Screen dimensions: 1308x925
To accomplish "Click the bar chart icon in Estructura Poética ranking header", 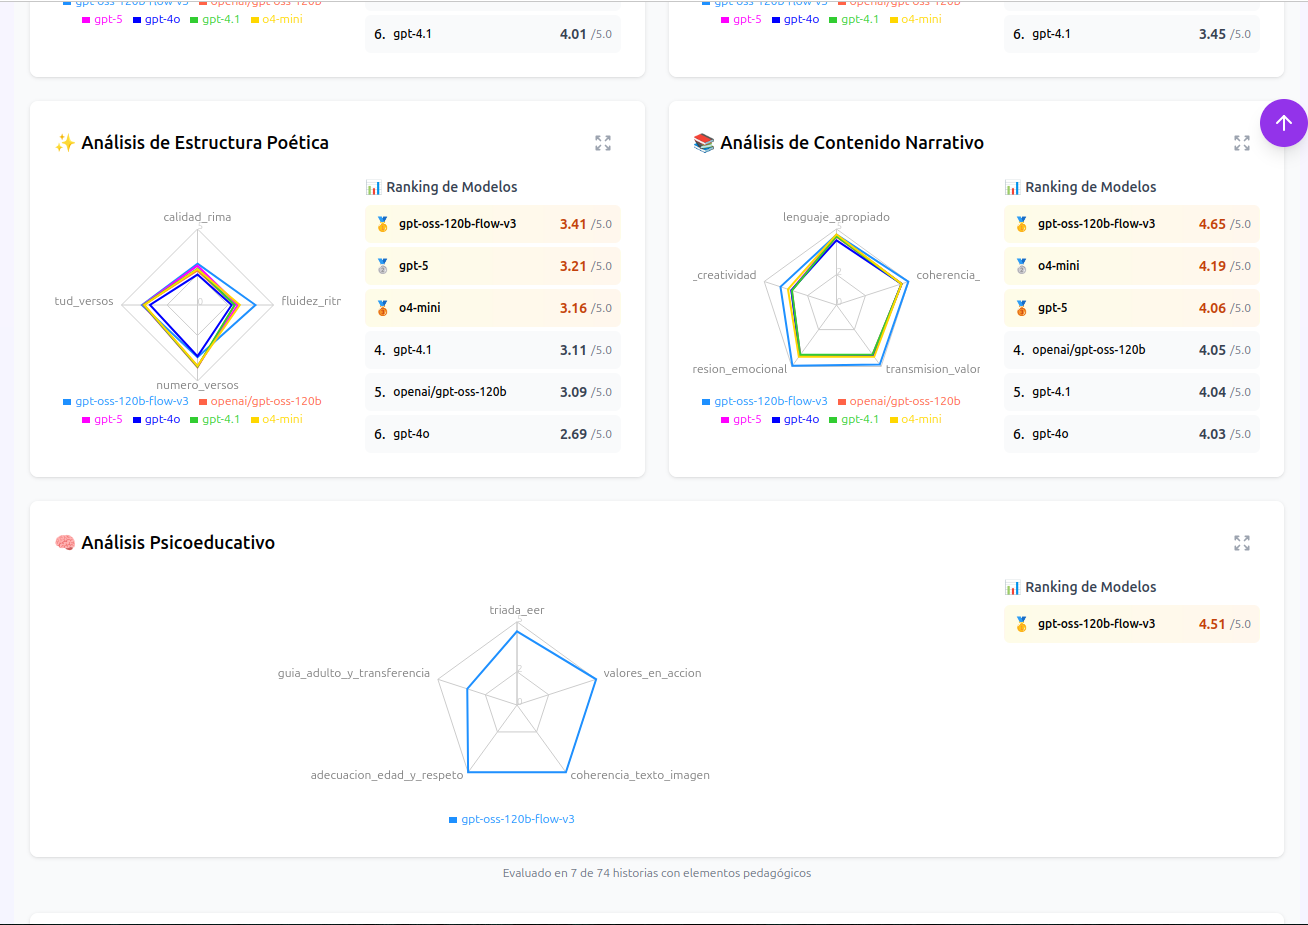I will click(374, 187).
